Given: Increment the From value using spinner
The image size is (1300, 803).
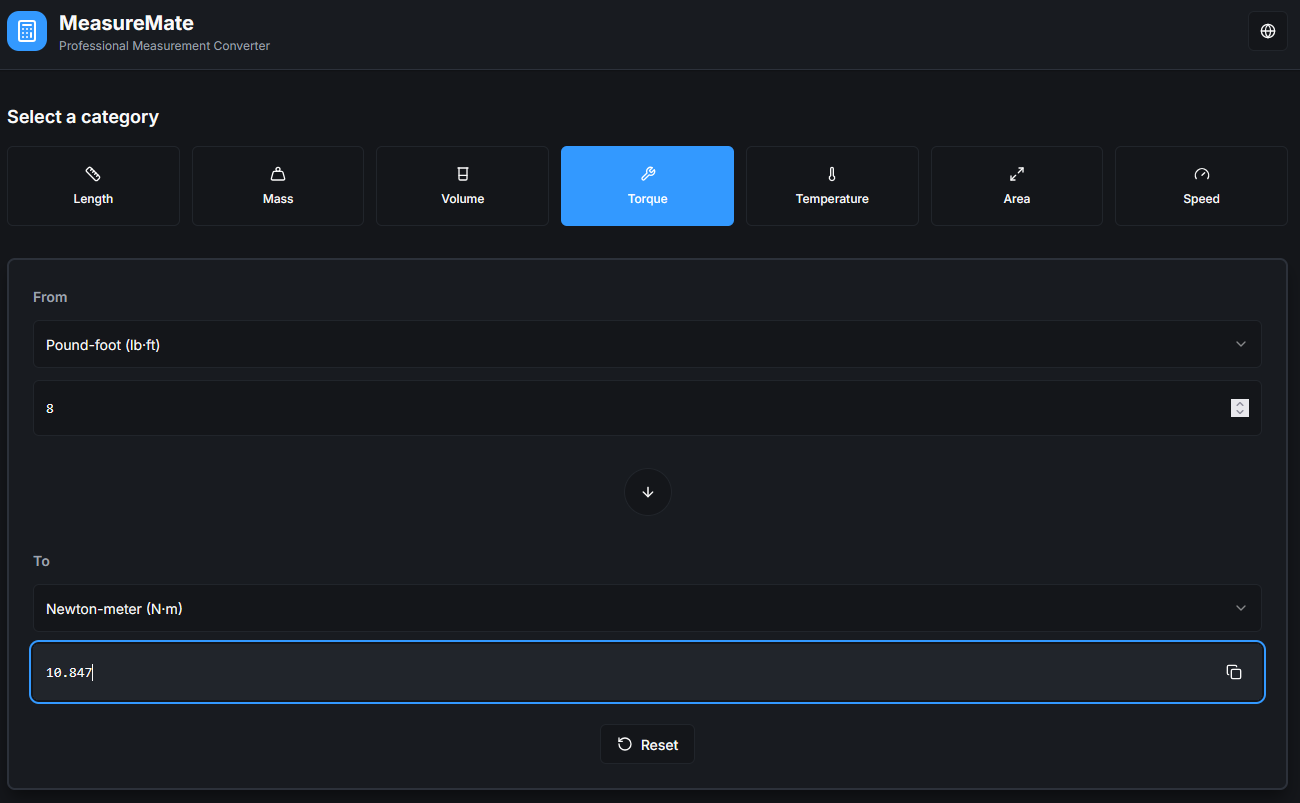Looking at the screenshot, I should pyautogui.click(x=1240, y=403).
